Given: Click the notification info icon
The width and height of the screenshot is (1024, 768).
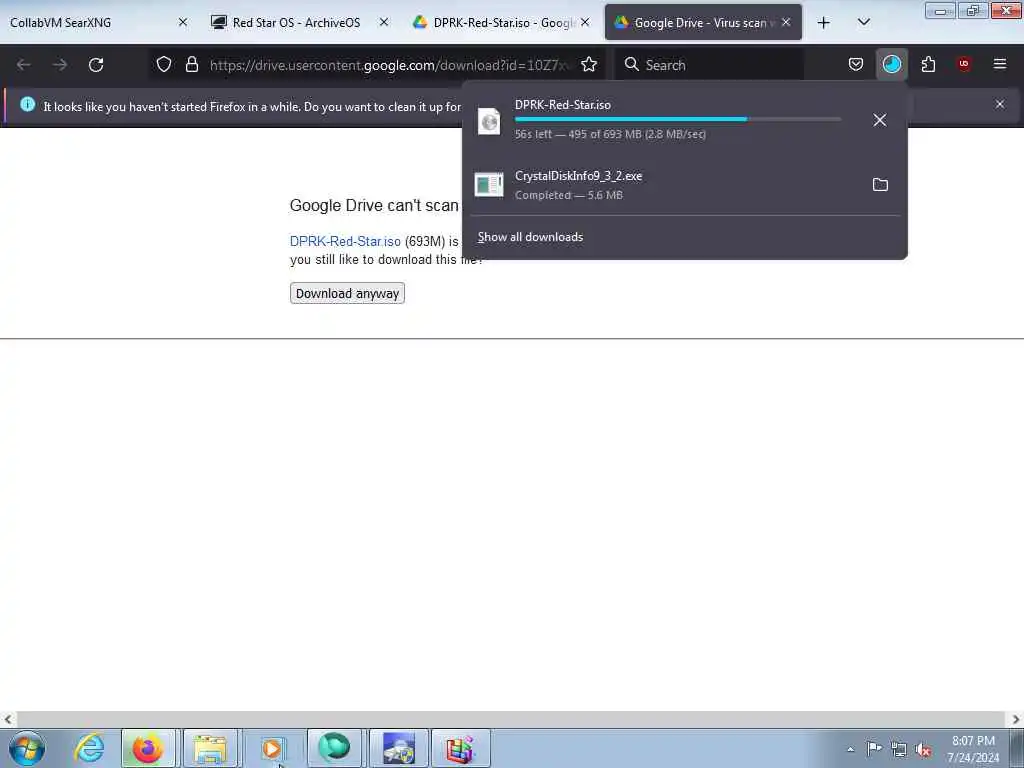Looking at the screenshot, I should point(27,104).
